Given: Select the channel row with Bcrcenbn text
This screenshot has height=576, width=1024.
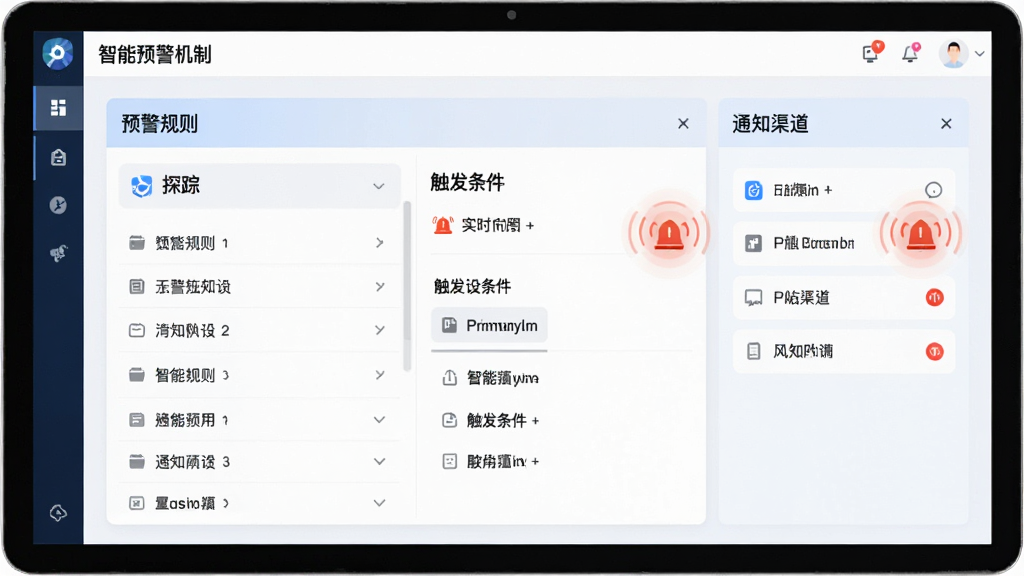Looking at the screenshot, I should 844,244.
